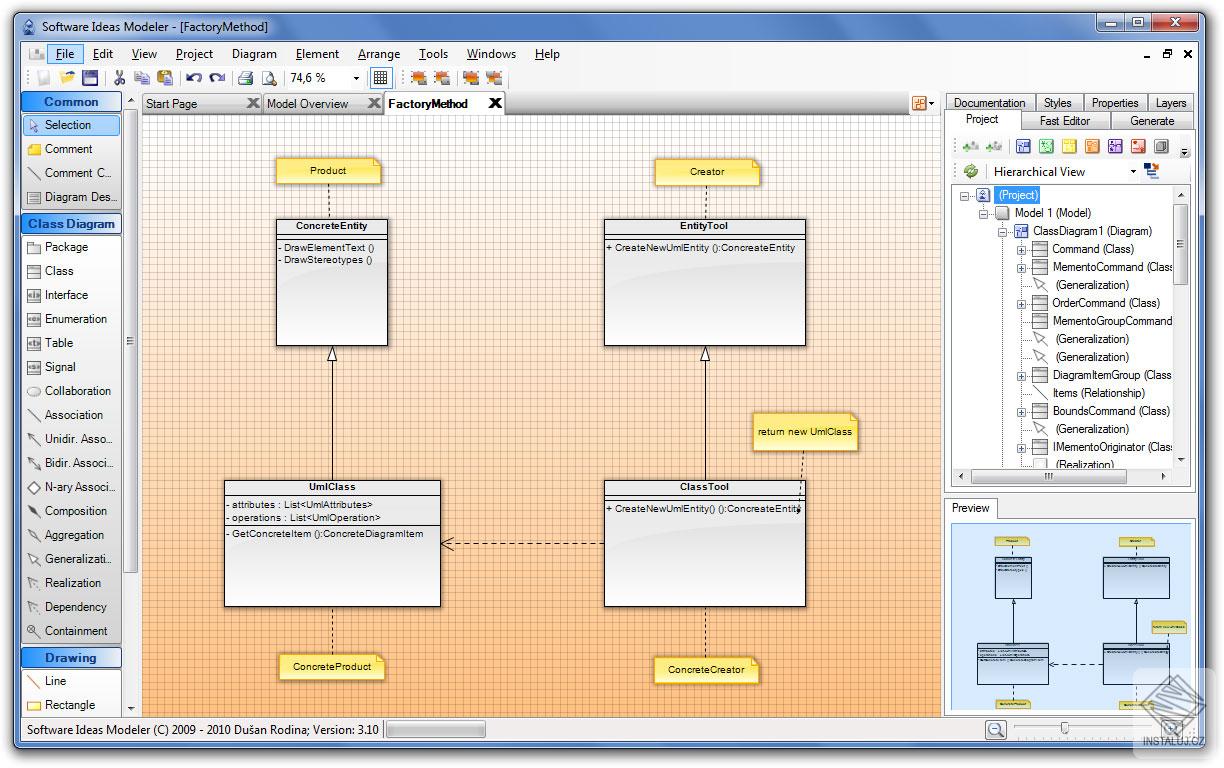1224x768 pixels.
Task: Select the Generalization tool in the toolbox
Action: point(71,559)
